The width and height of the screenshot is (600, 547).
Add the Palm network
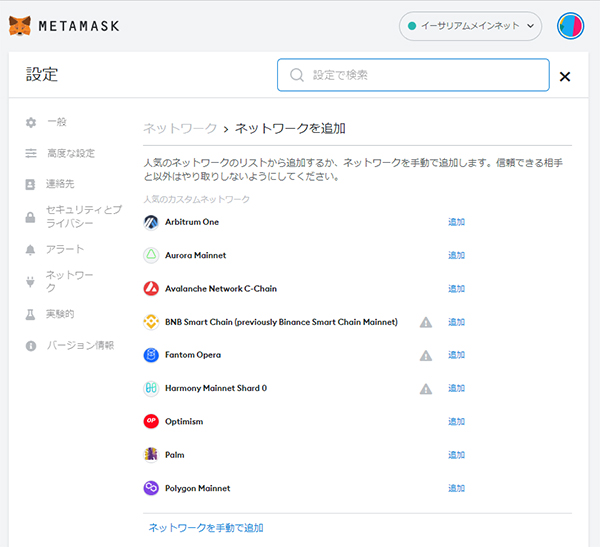(x=456, y=455)
